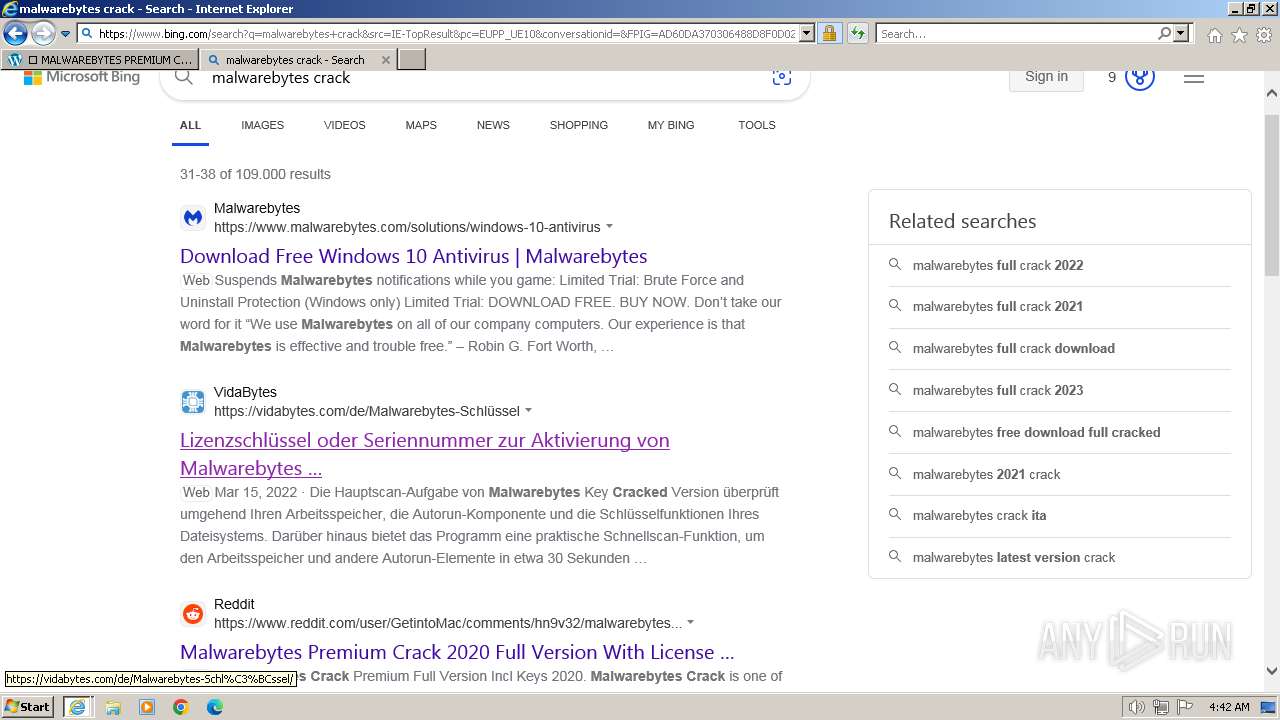Search related: malwarebytes latest version crack

pos(1060,557)
